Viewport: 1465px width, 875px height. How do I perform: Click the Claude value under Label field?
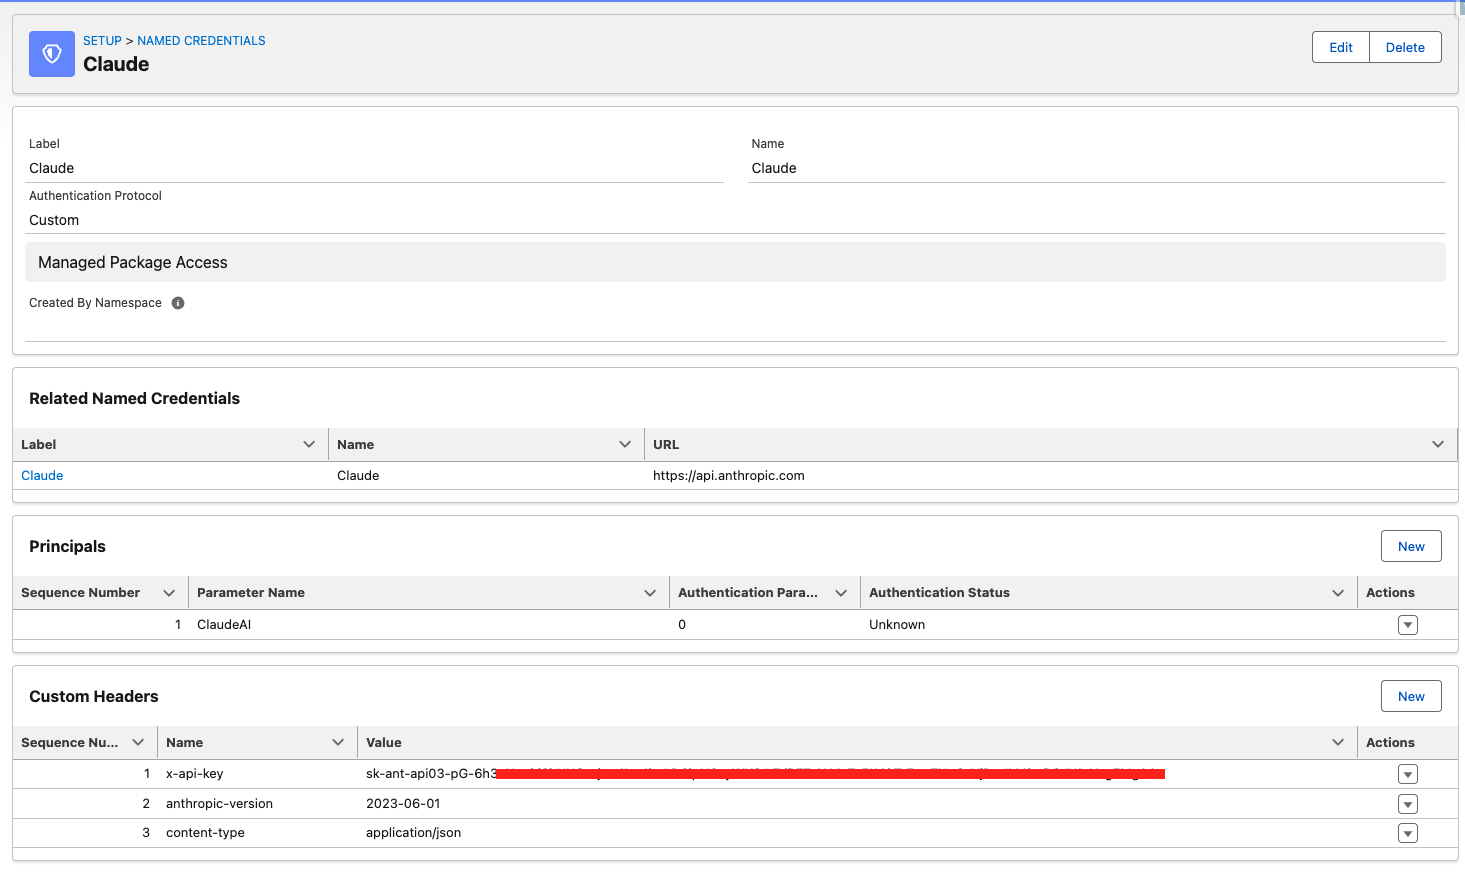[52, 168]
